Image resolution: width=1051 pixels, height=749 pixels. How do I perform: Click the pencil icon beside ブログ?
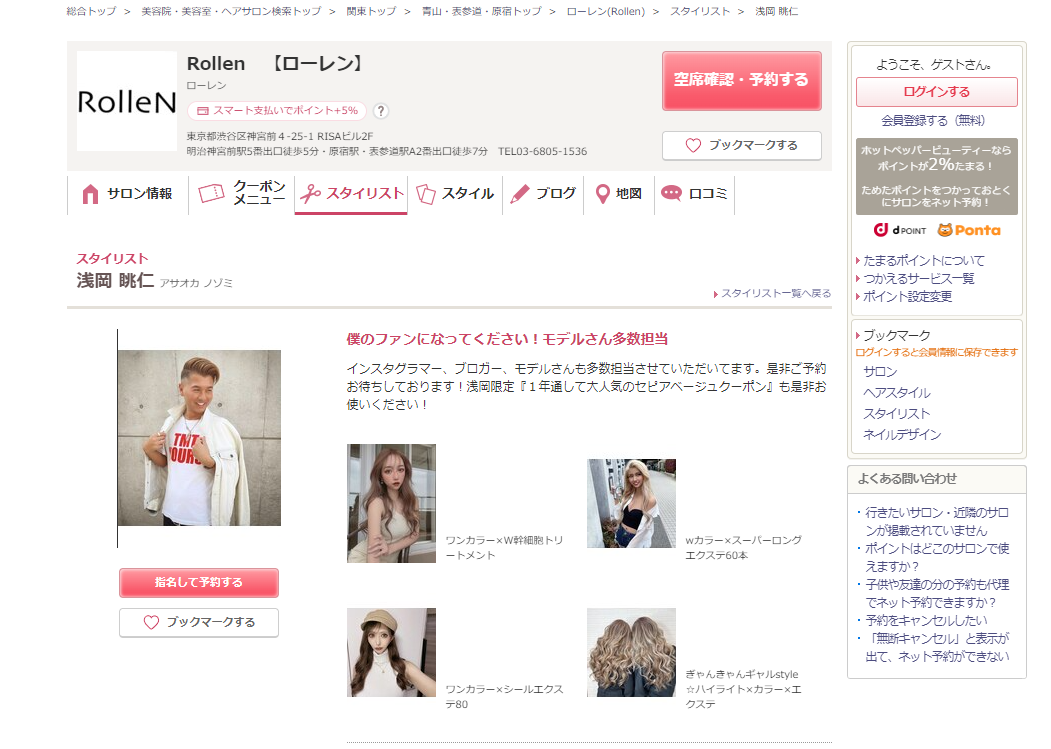pos(520,194)
